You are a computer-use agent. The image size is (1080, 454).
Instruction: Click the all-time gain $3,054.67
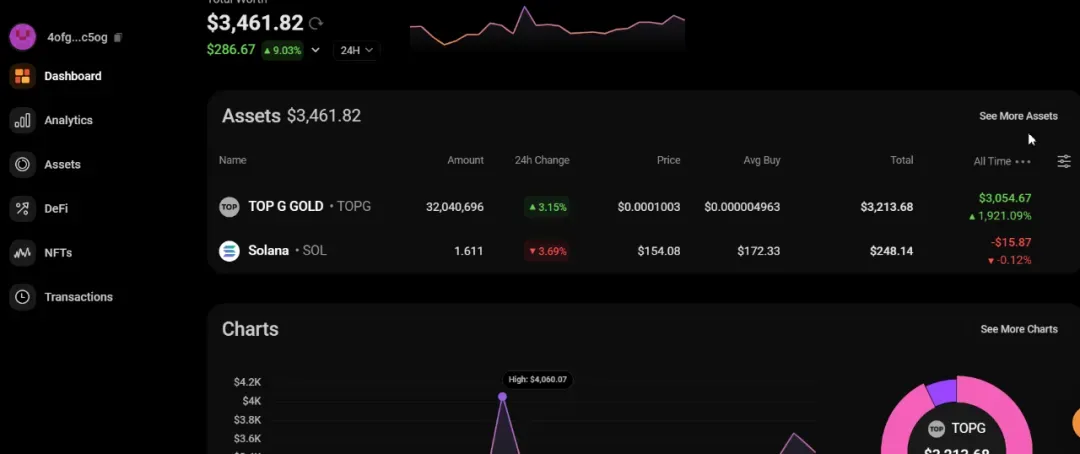coord(1005,198)
